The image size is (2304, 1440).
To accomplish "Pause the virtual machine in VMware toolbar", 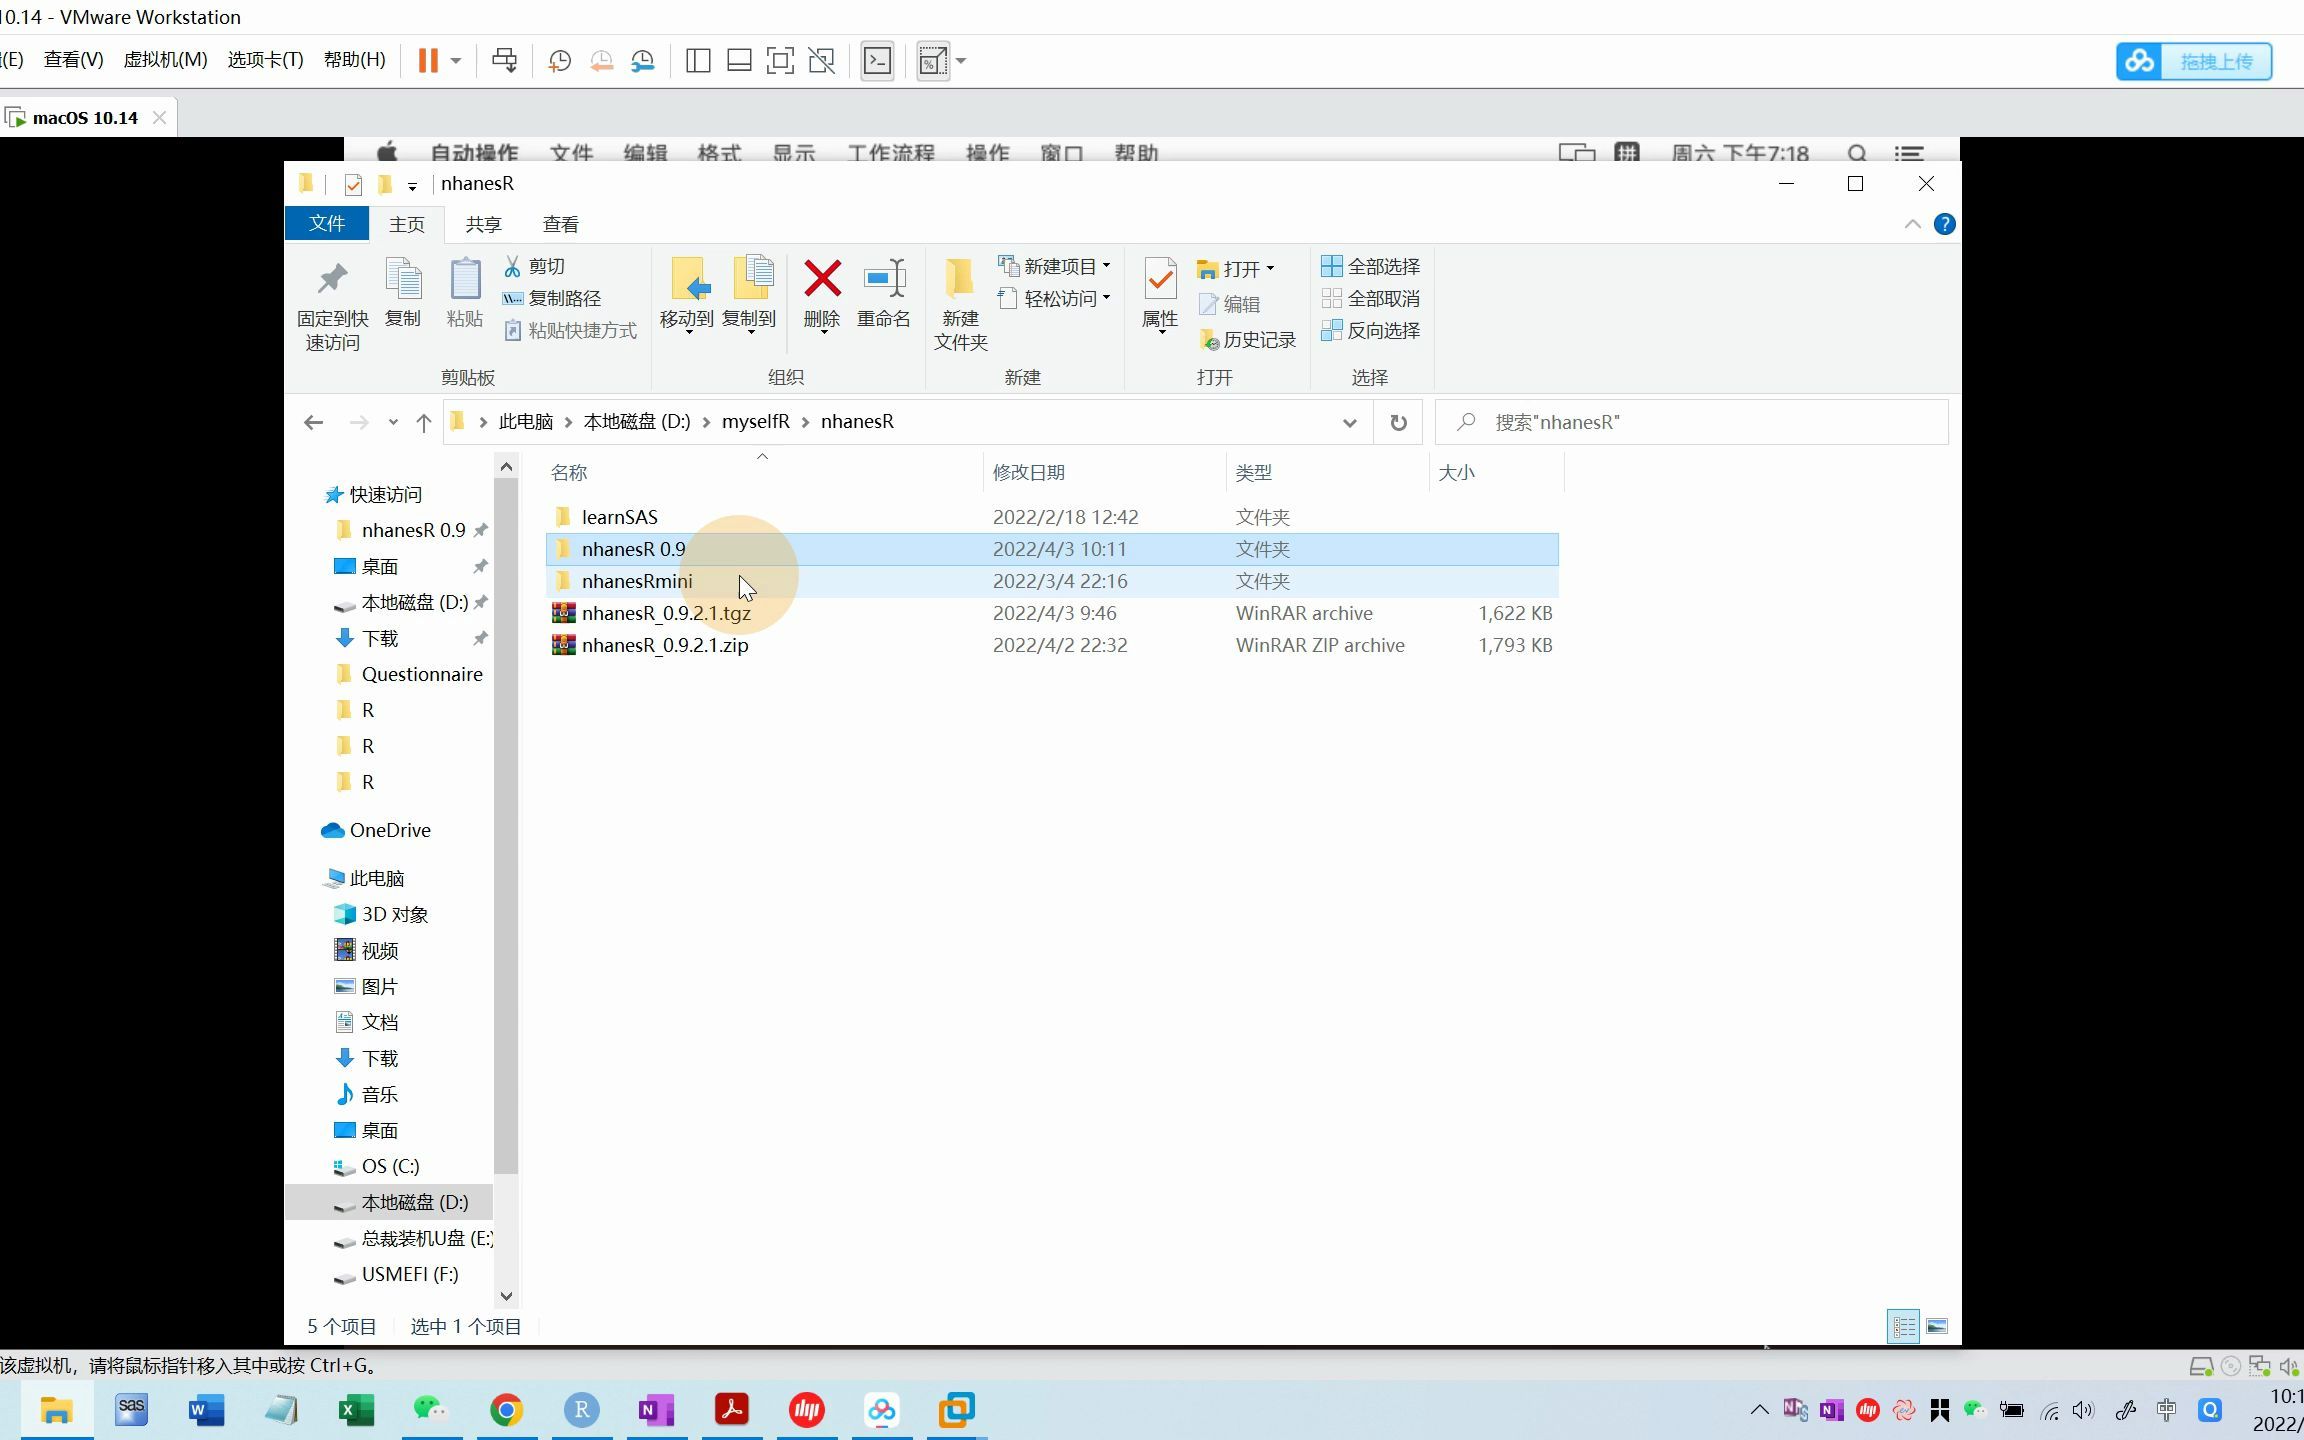I will (x=428, y=61).
